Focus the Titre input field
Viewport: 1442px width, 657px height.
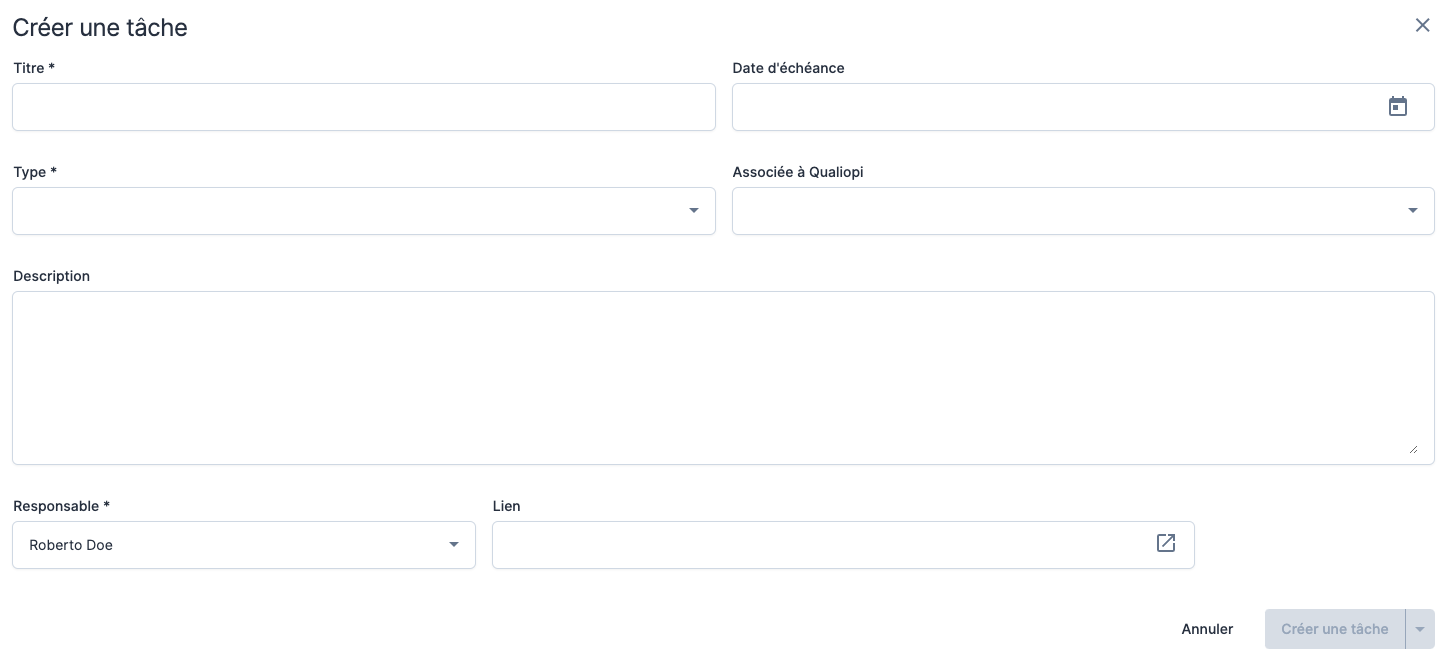click(x=363, y=107)
